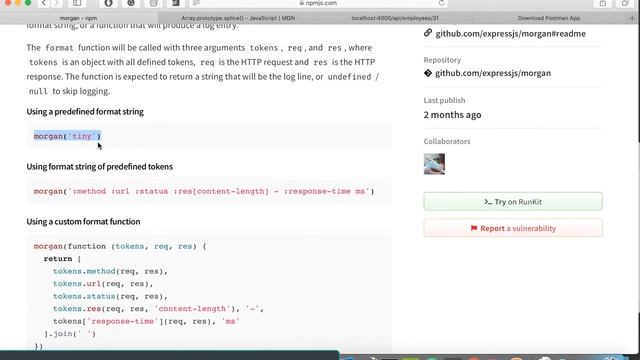
Task: Click the '2 months ago' last publish text
Action: coord(452,115)
